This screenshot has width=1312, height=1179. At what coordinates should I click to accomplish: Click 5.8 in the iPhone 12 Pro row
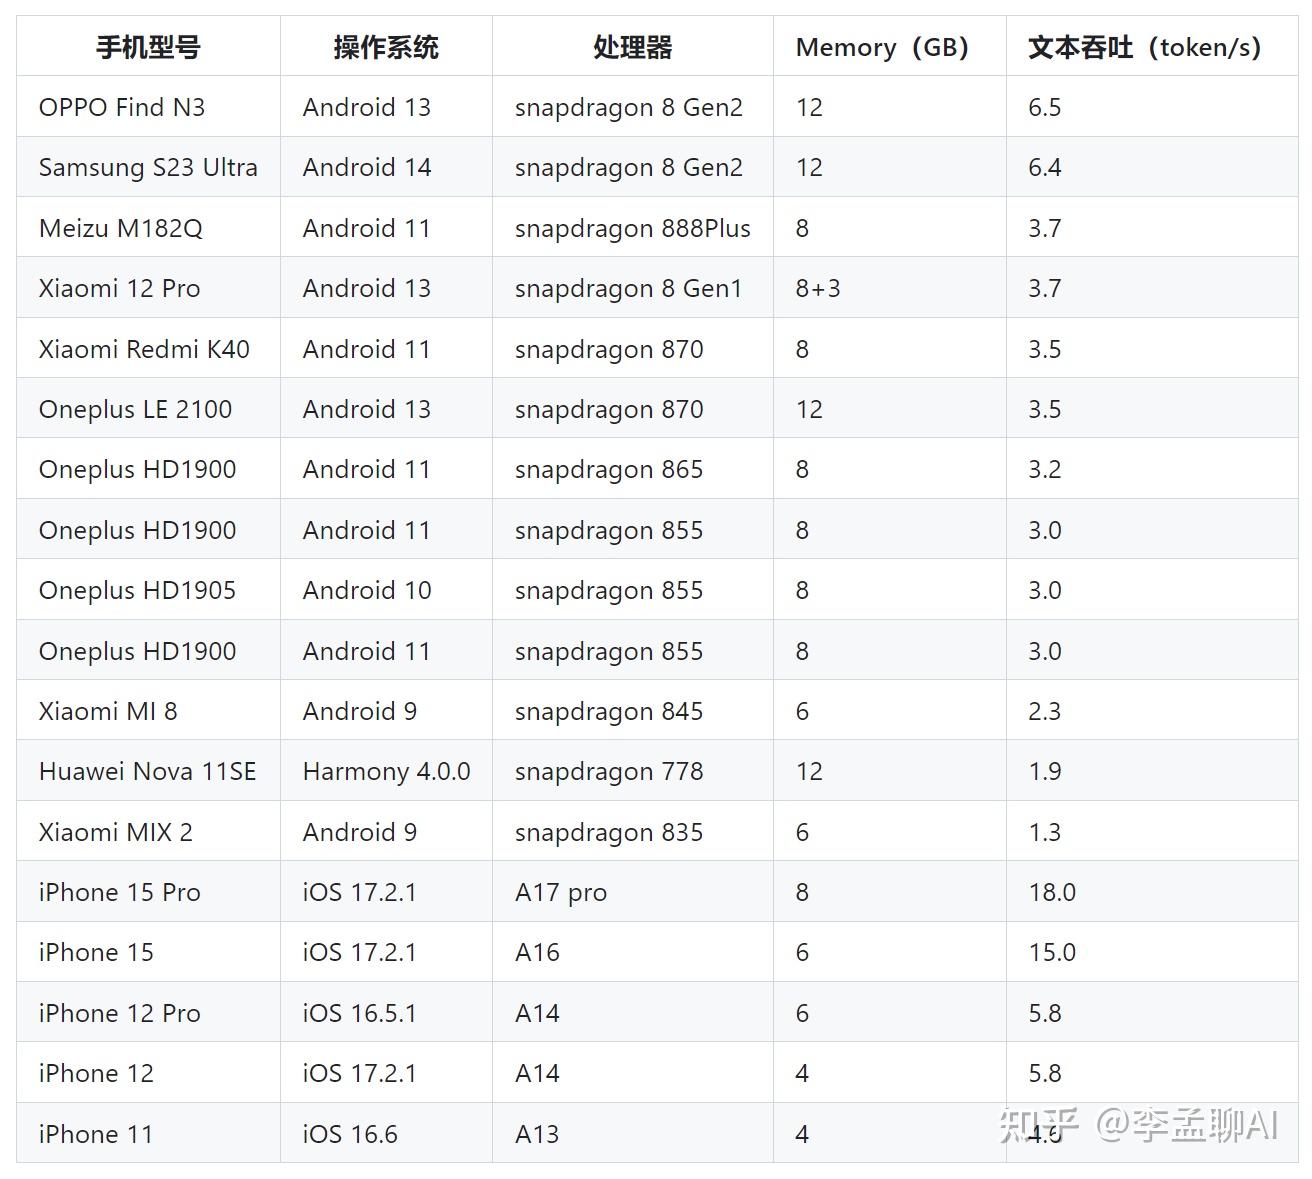click(x=1045, y=1013)
